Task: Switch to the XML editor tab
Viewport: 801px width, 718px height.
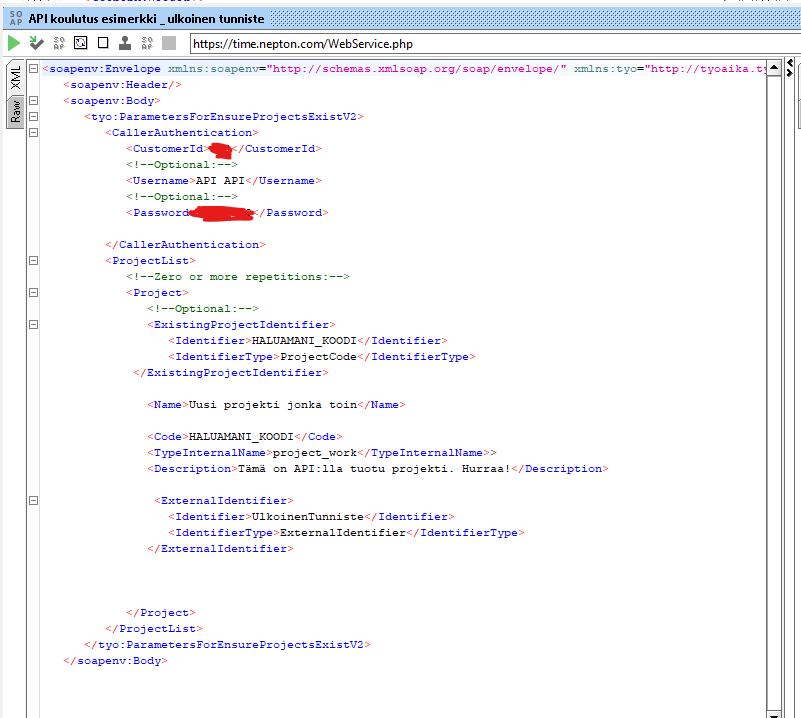Action: click(15, 78)
